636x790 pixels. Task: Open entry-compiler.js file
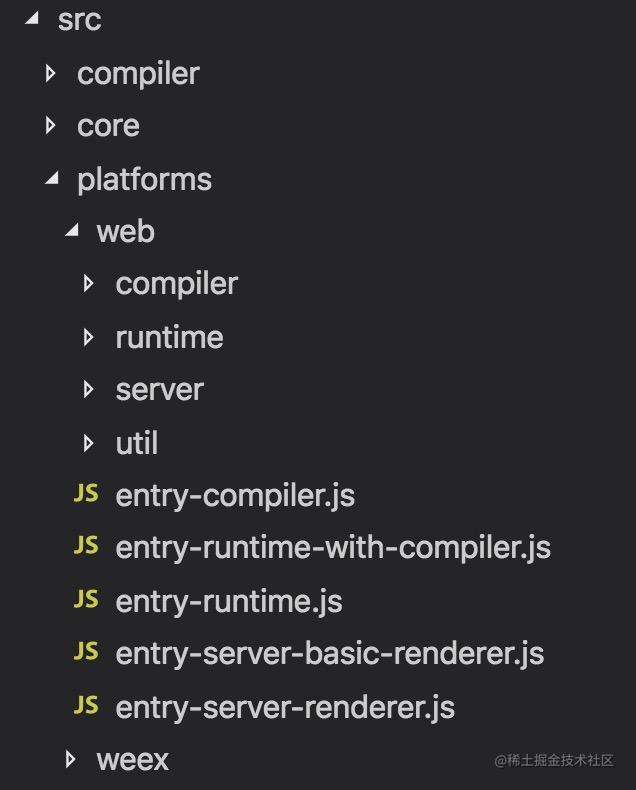[235, 496]
